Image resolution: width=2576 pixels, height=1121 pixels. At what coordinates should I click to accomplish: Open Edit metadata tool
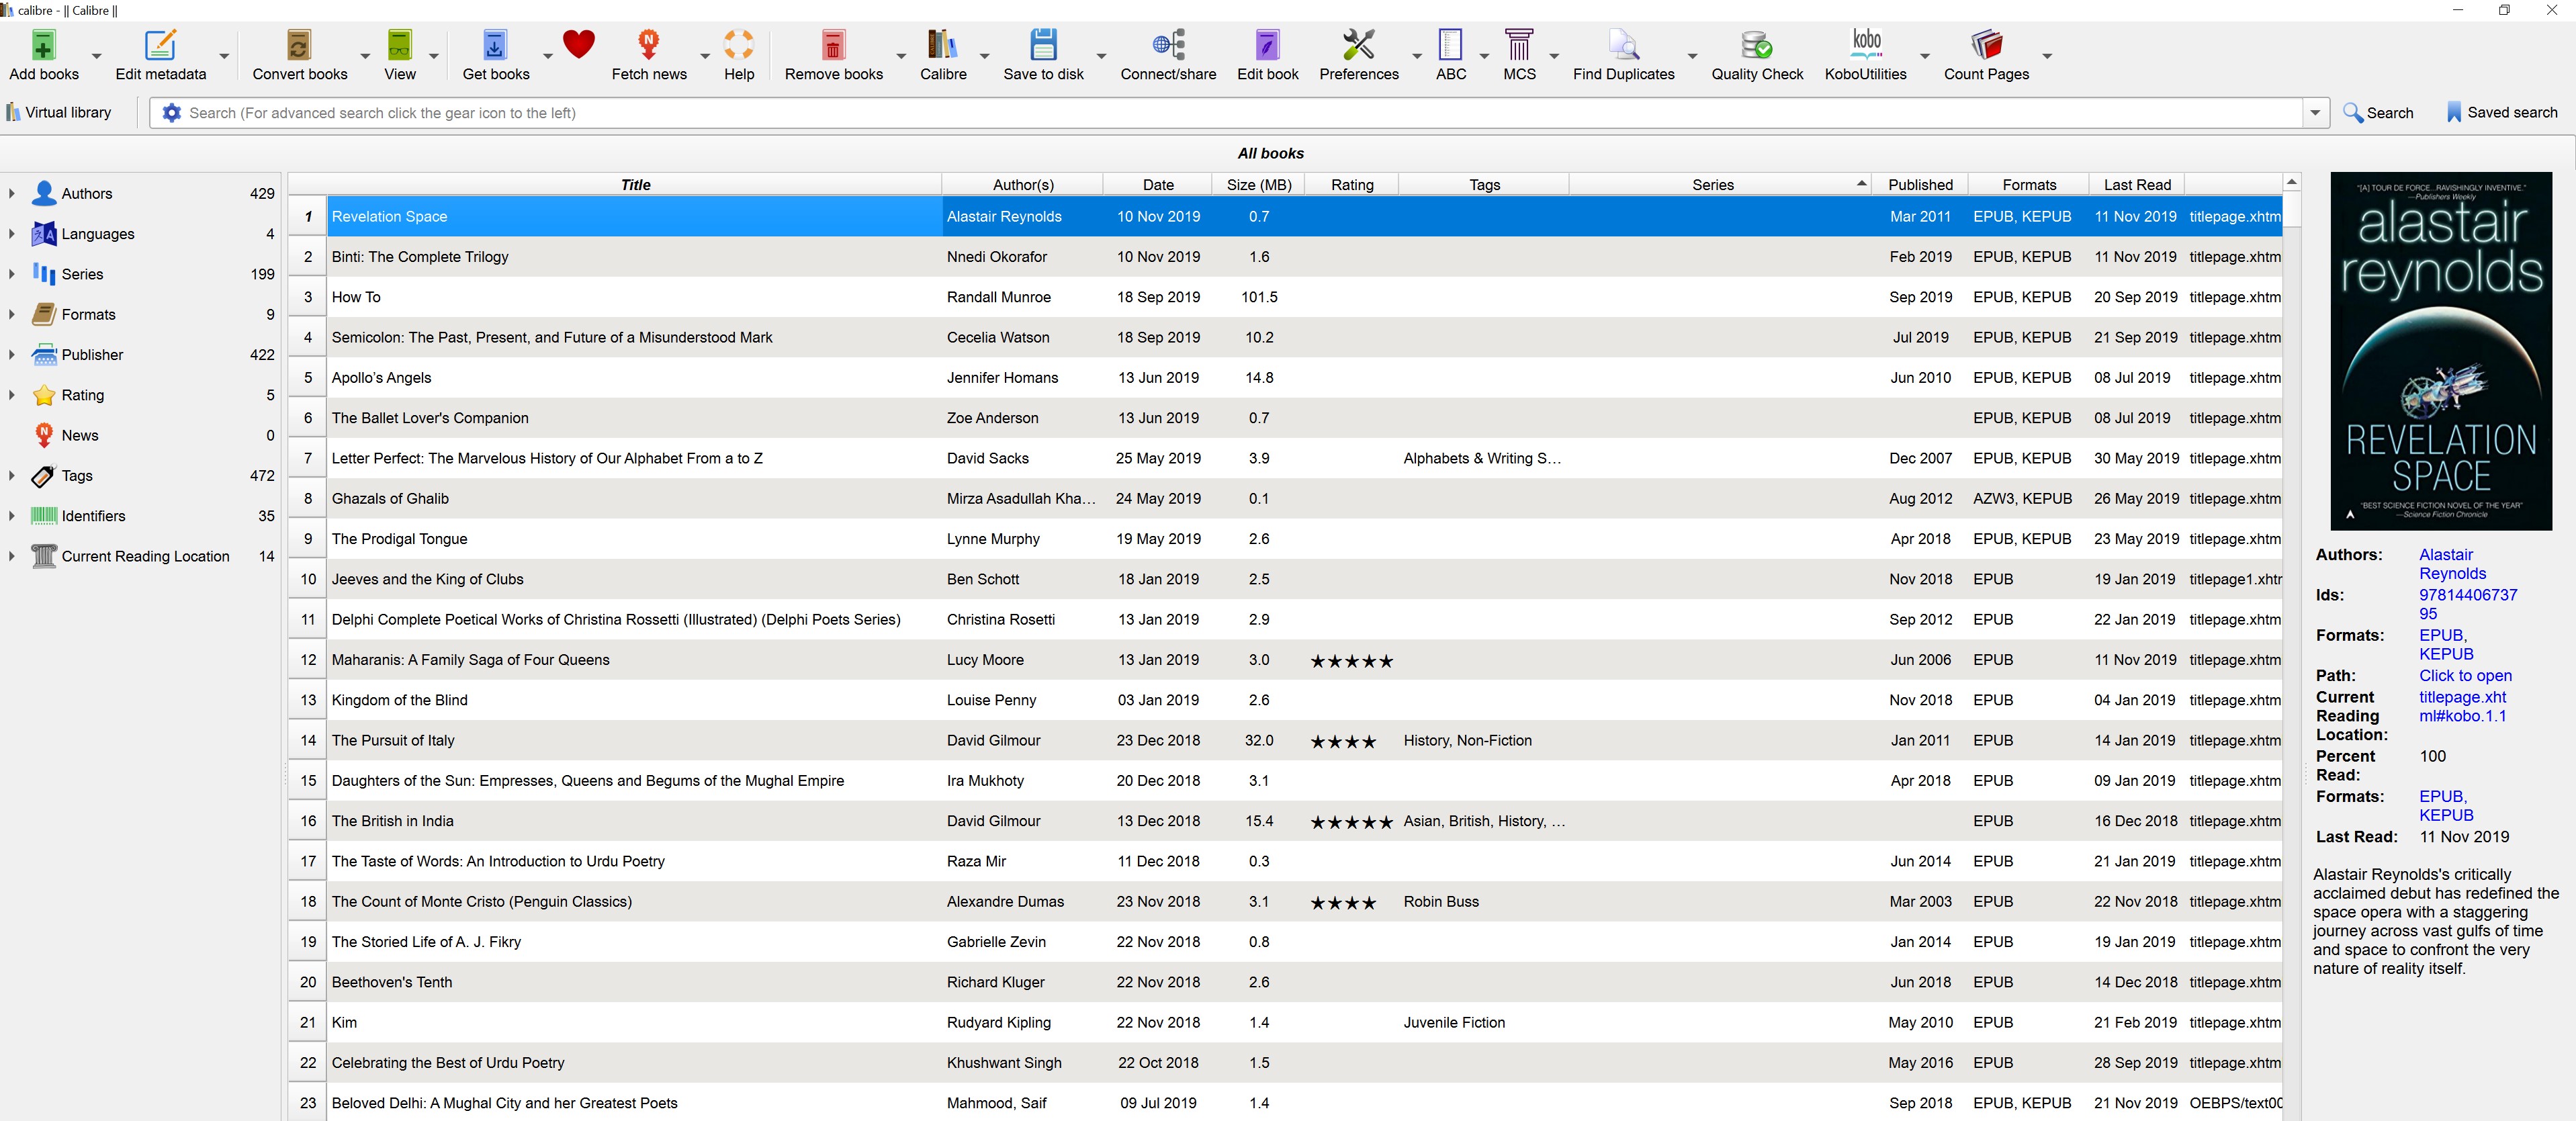tap(160, 46)
